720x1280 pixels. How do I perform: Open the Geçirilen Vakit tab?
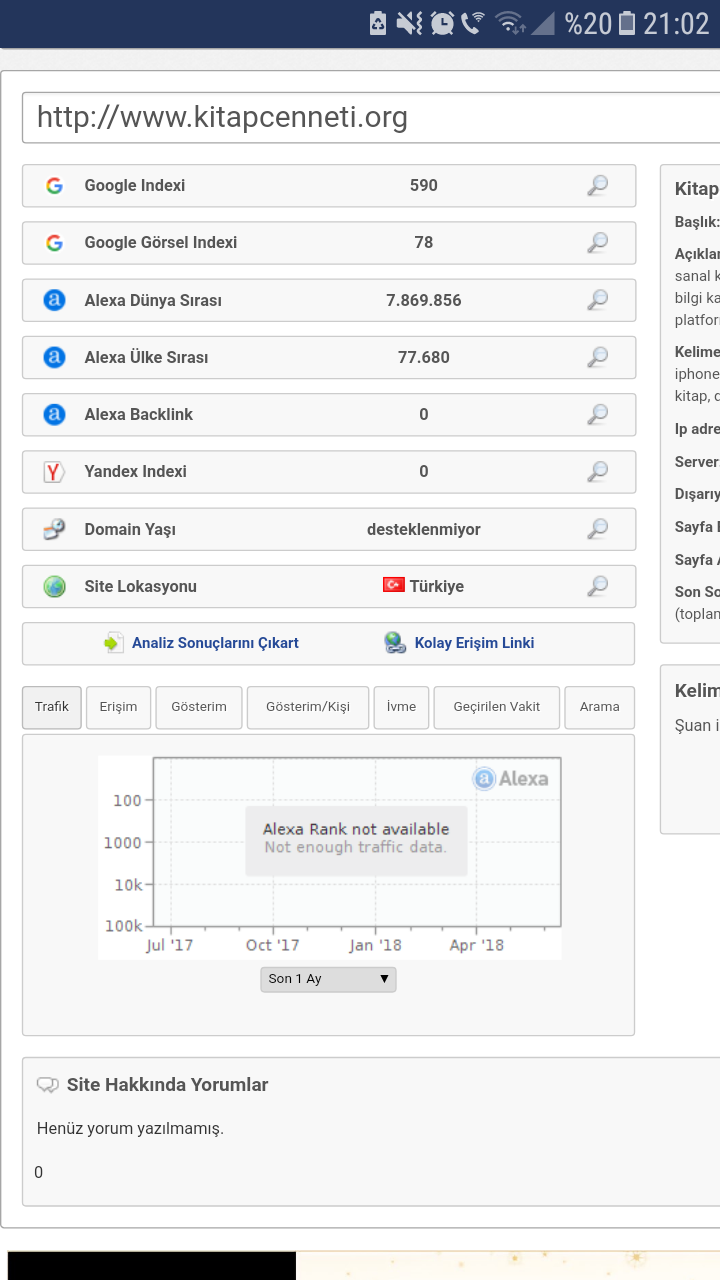click(497, 707)
